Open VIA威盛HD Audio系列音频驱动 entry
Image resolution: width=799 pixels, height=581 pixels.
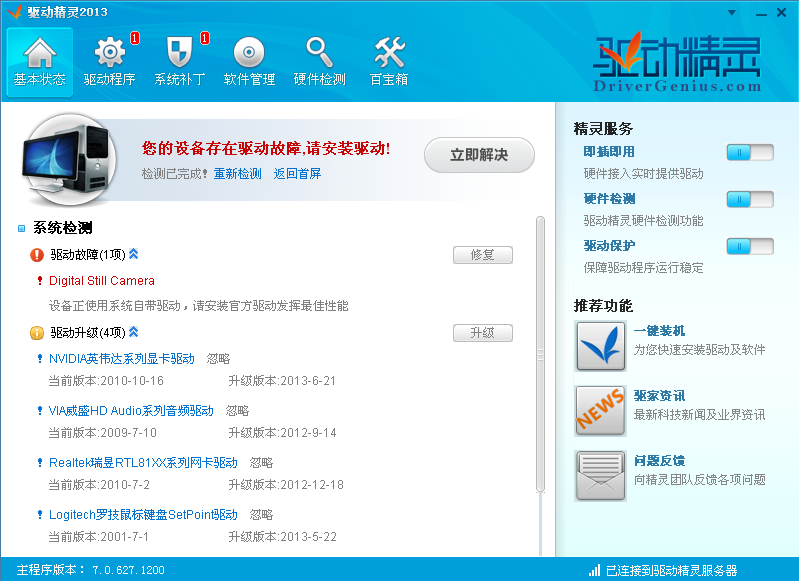click(x=131, y=411)
